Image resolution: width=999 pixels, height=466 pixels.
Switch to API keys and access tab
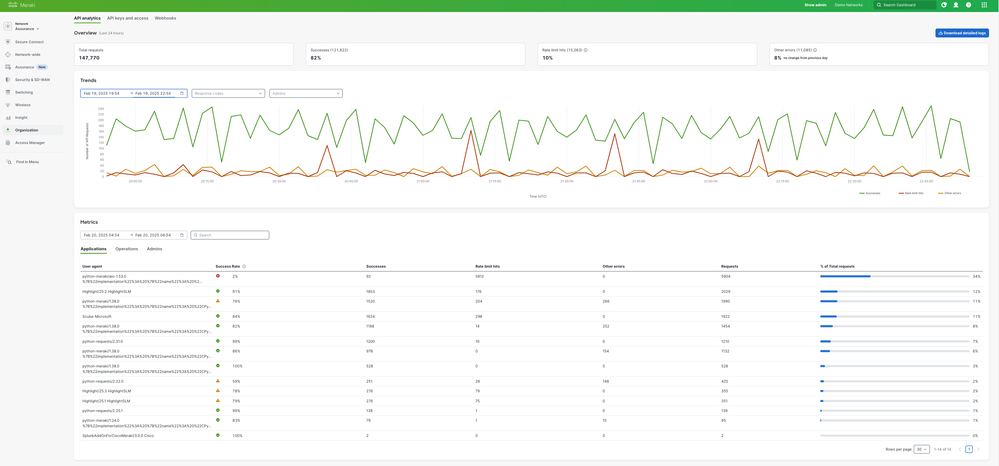[x=127, y=18]
